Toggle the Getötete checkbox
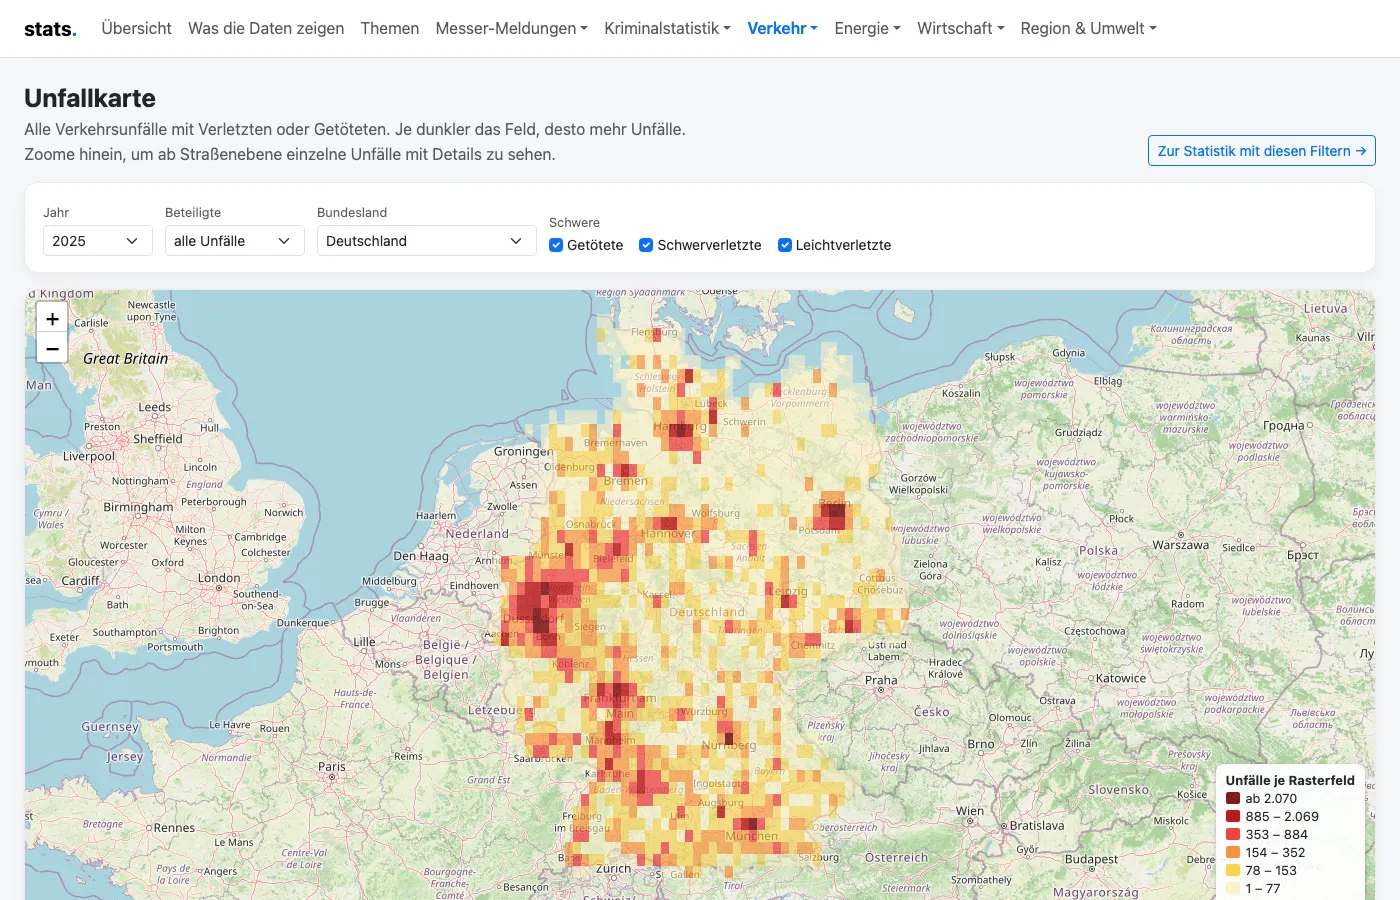This screenshot has width=1400, height=900. point(556,245)
